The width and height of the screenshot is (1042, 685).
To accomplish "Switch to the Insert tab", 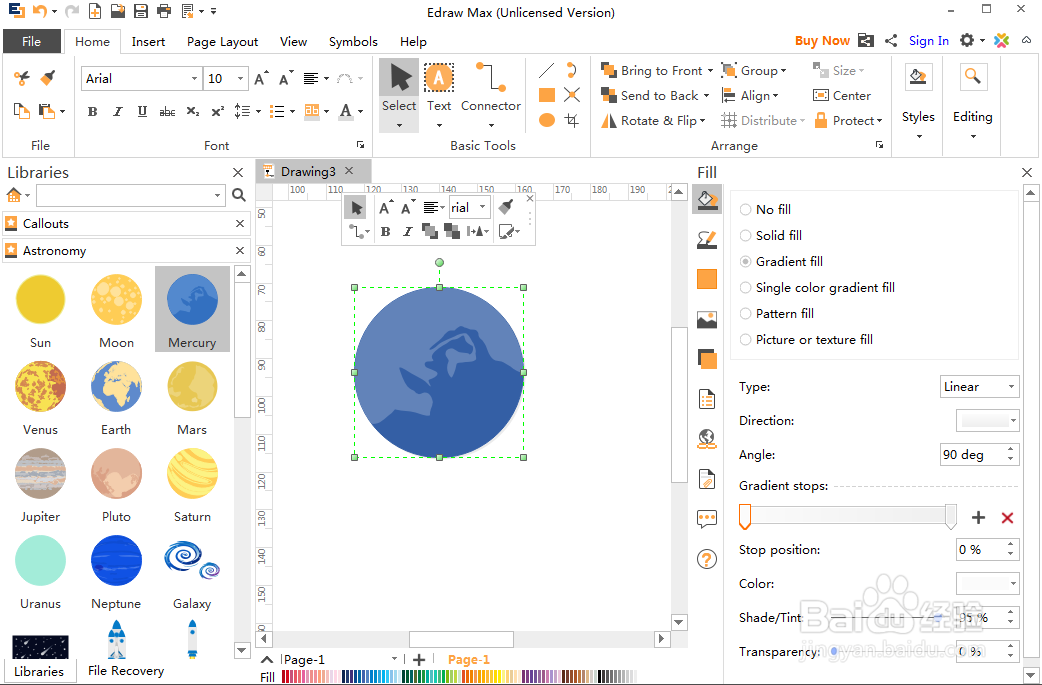I will point(148,41).
